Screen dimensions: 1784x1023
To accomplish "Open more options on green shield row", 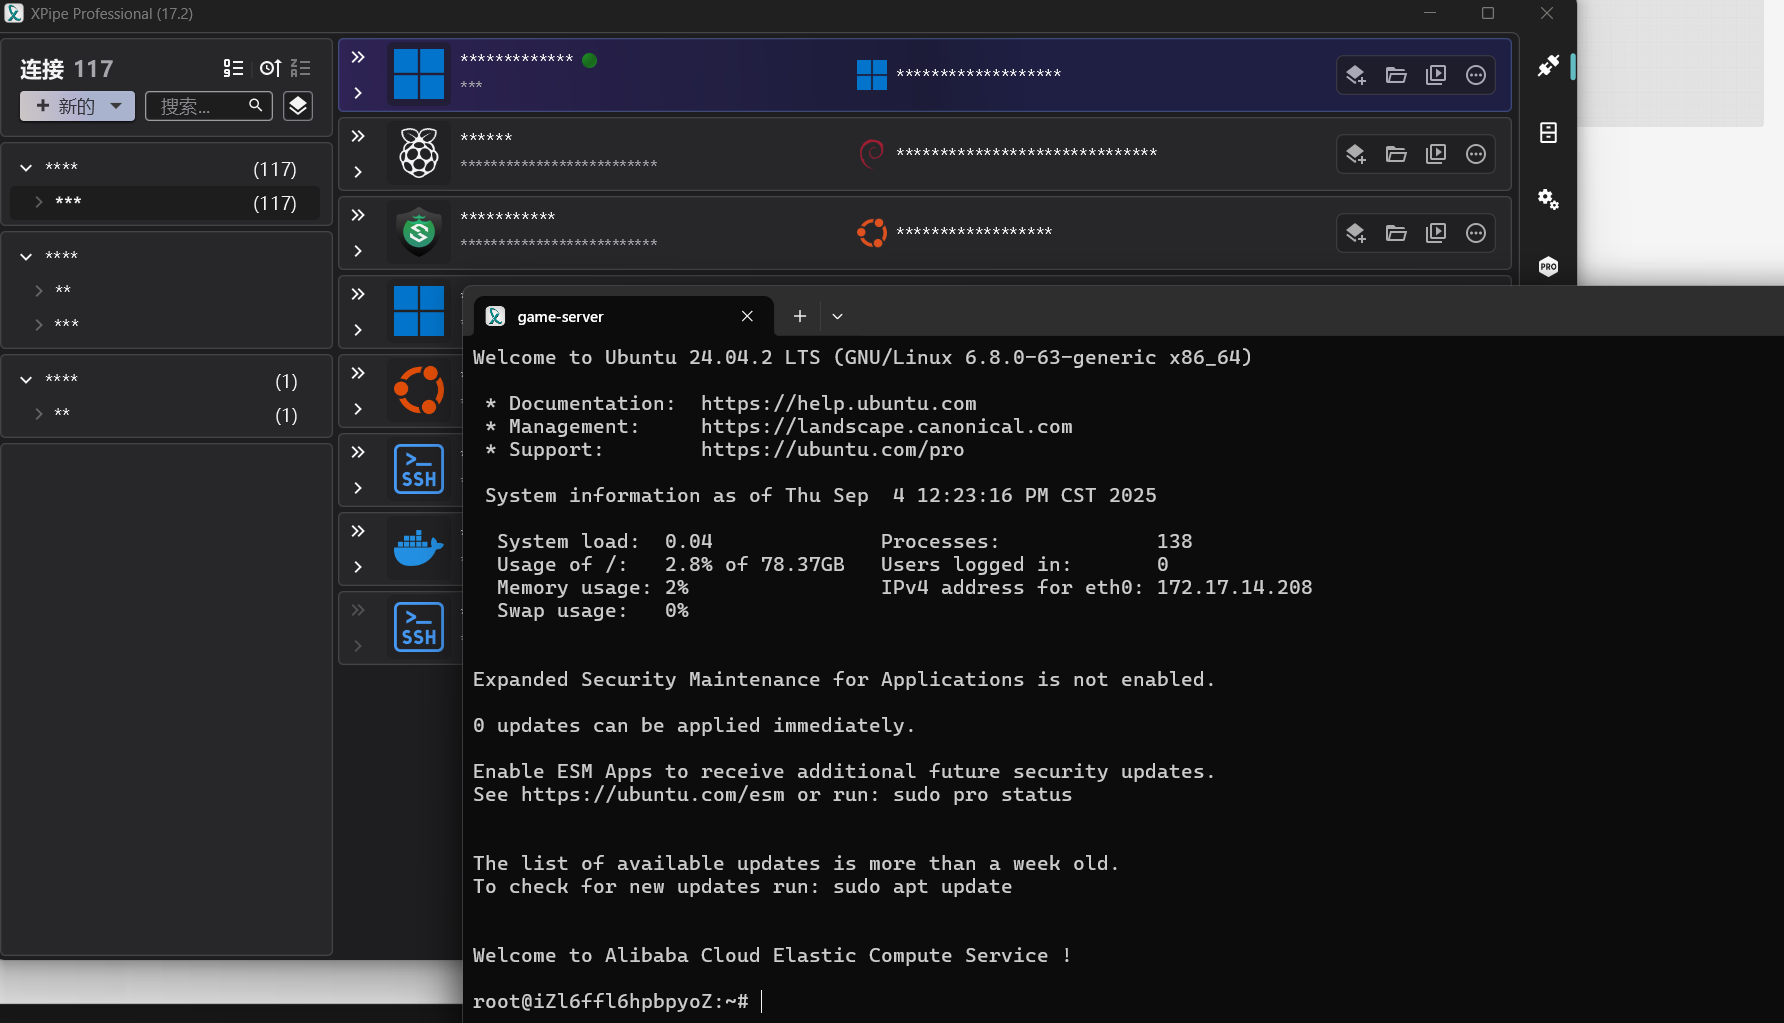I will coord(1476,233).
